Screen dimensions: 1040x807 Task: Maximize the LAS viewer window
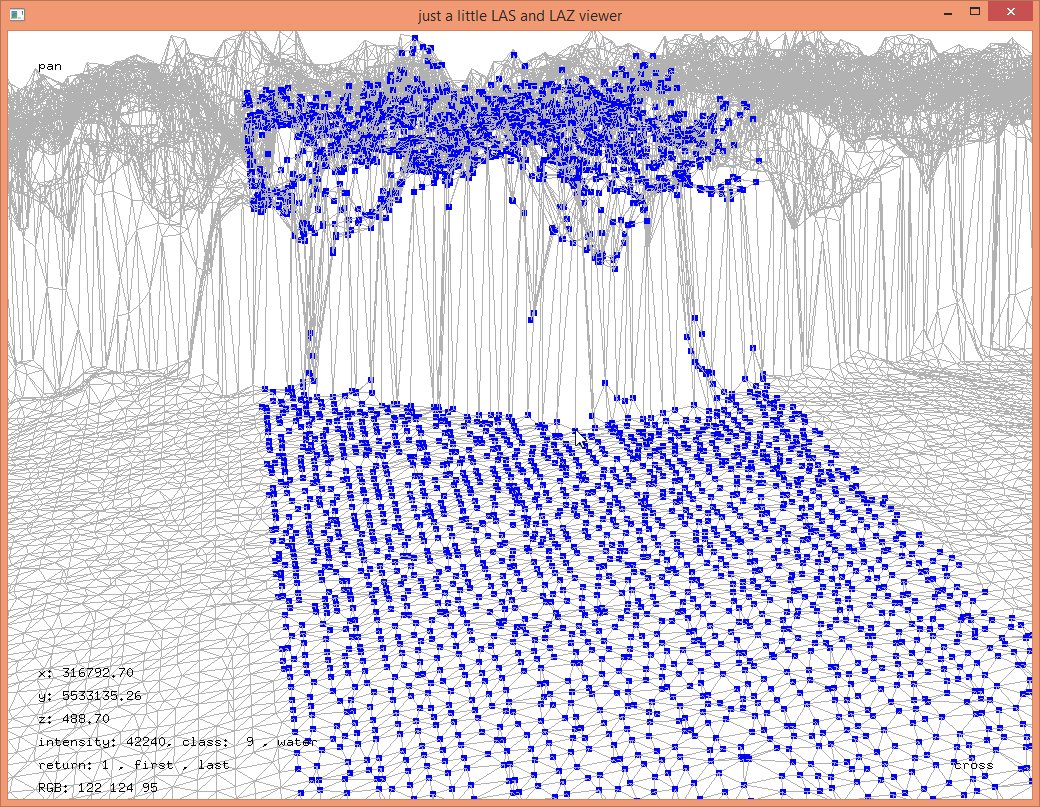(975, 12)
